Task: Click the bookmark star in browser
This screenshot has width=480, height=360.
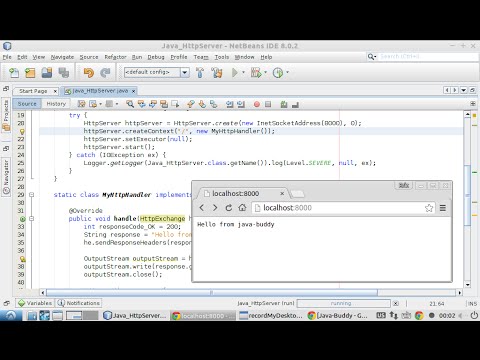Action: [x=429, y=208]
